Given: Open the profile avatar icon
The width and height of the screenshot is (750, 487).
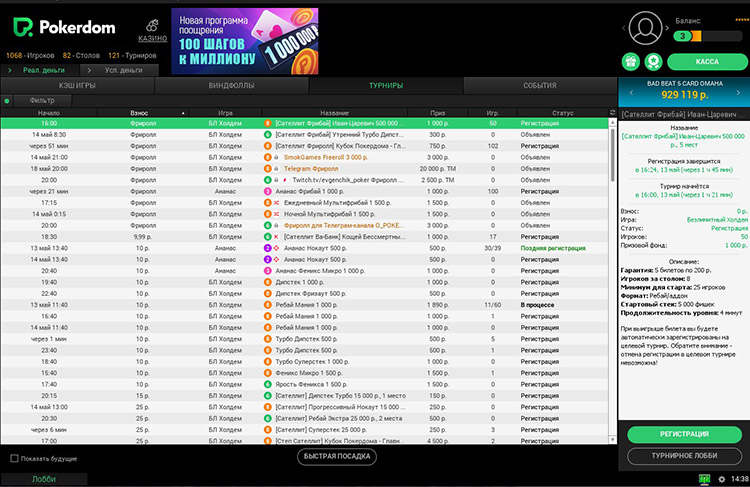Looking at the screenshot, I should tap(645, 29).
